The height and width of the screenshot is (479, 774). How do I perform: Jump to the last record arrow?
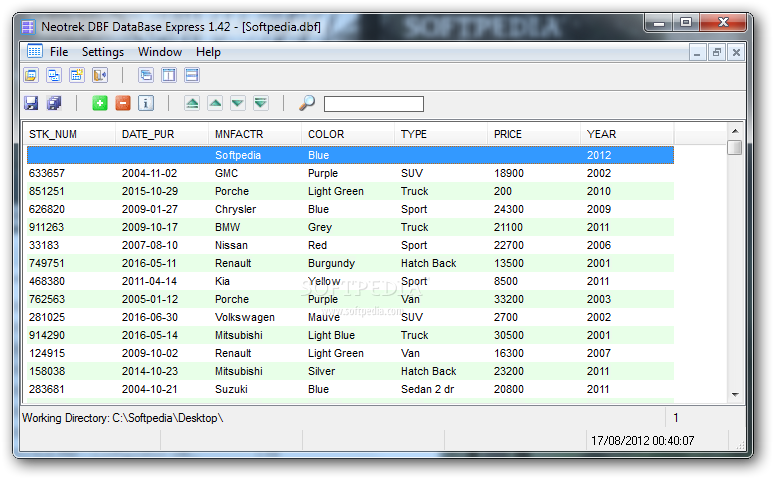click(261, 103)
